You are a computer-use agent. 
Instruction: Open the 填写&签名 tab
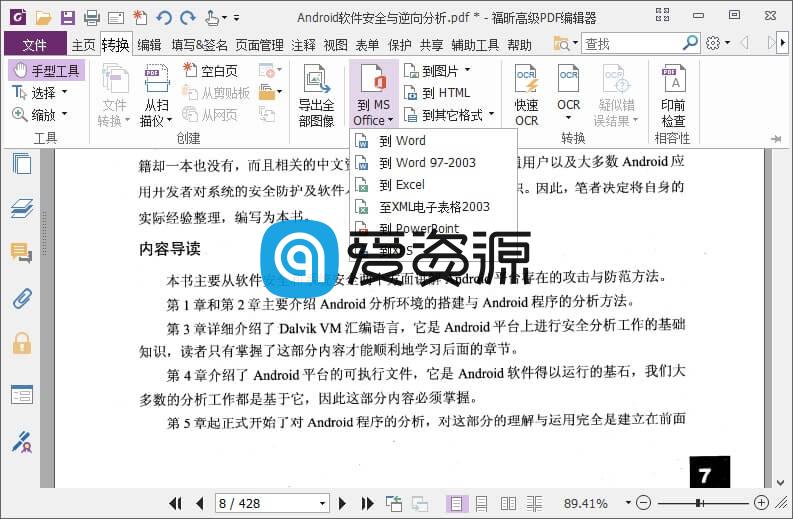pos(199,45)
